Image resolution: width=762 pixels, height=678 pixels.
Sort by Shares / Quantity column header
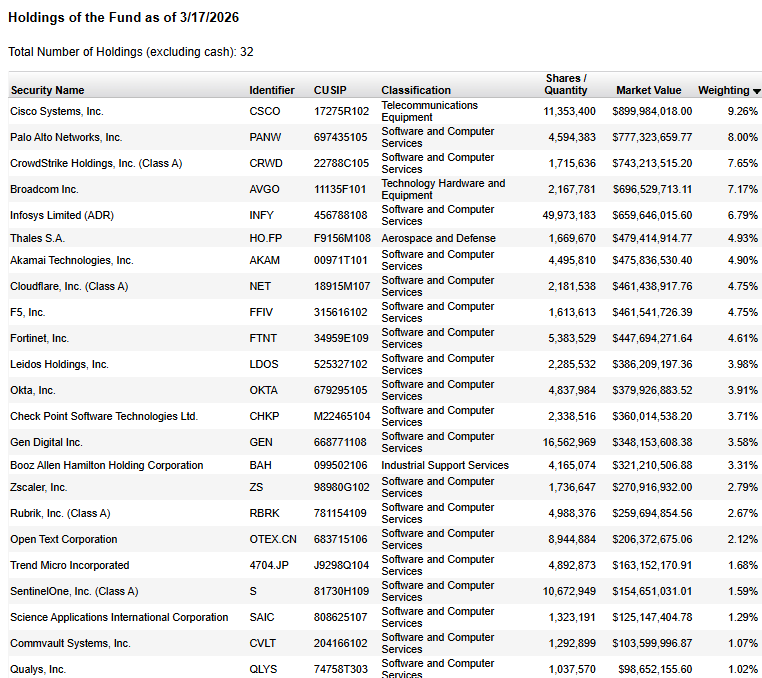tap(566, 85)
